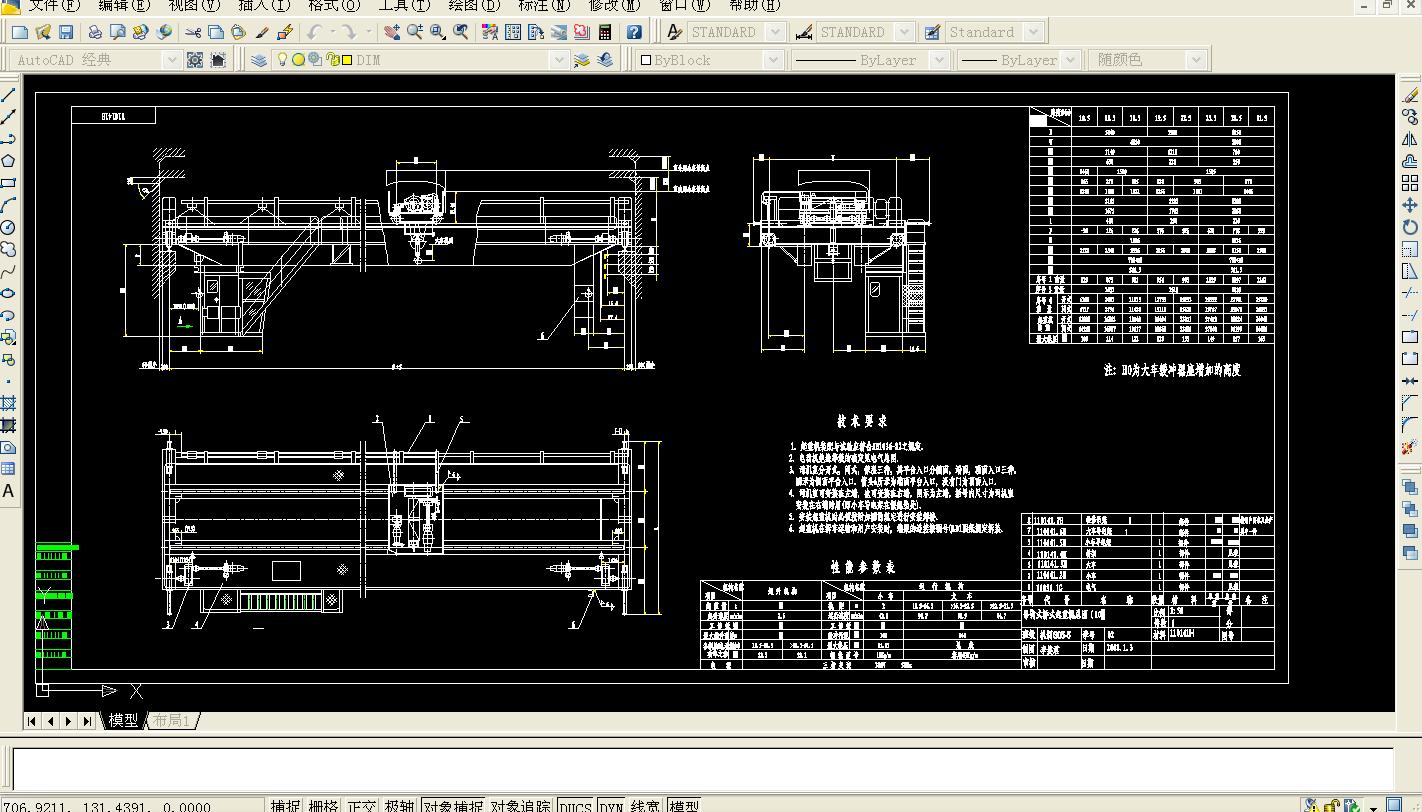Activate the Pan realtime hand tool
The height and width of the screenshot is (812, 1422).
391,32
